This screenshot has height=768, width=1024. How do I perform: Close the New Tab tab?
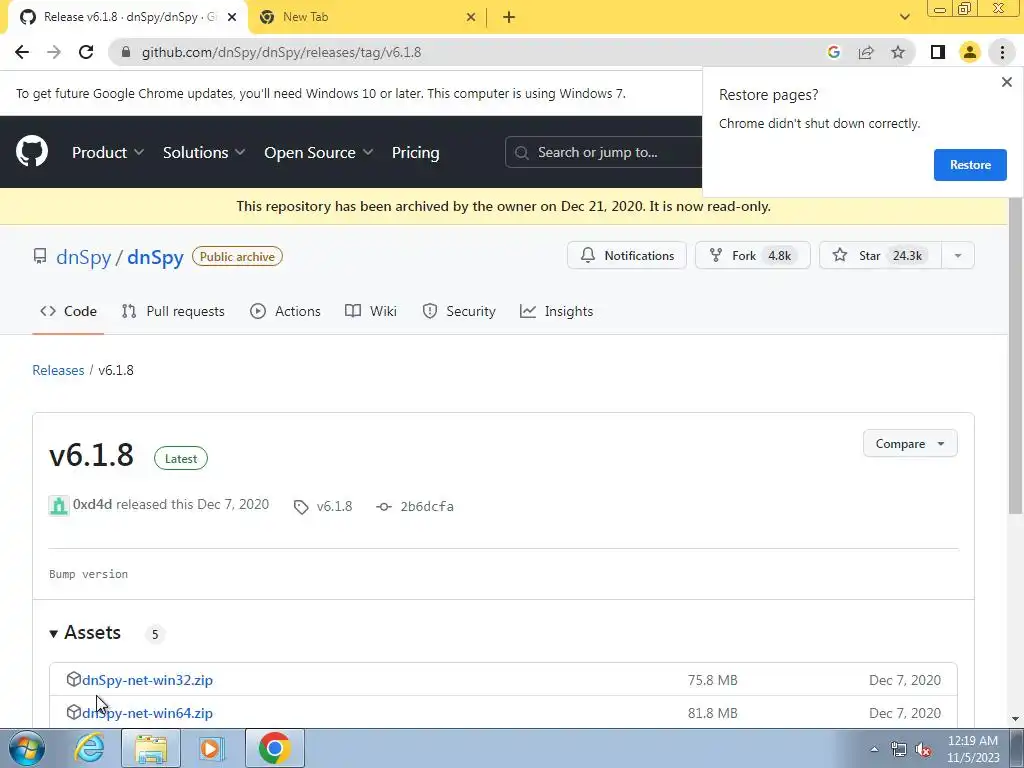[471, 17]
